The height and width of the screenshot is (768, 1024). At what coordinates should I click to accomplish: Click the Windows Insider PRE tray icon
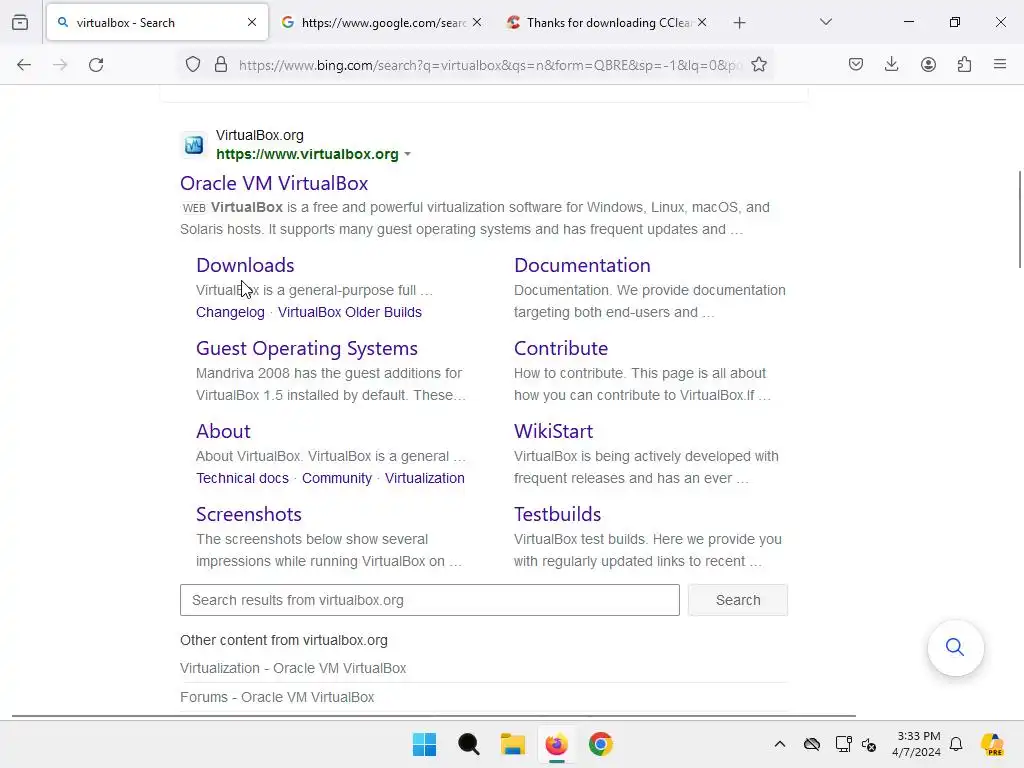pos(992,744)
